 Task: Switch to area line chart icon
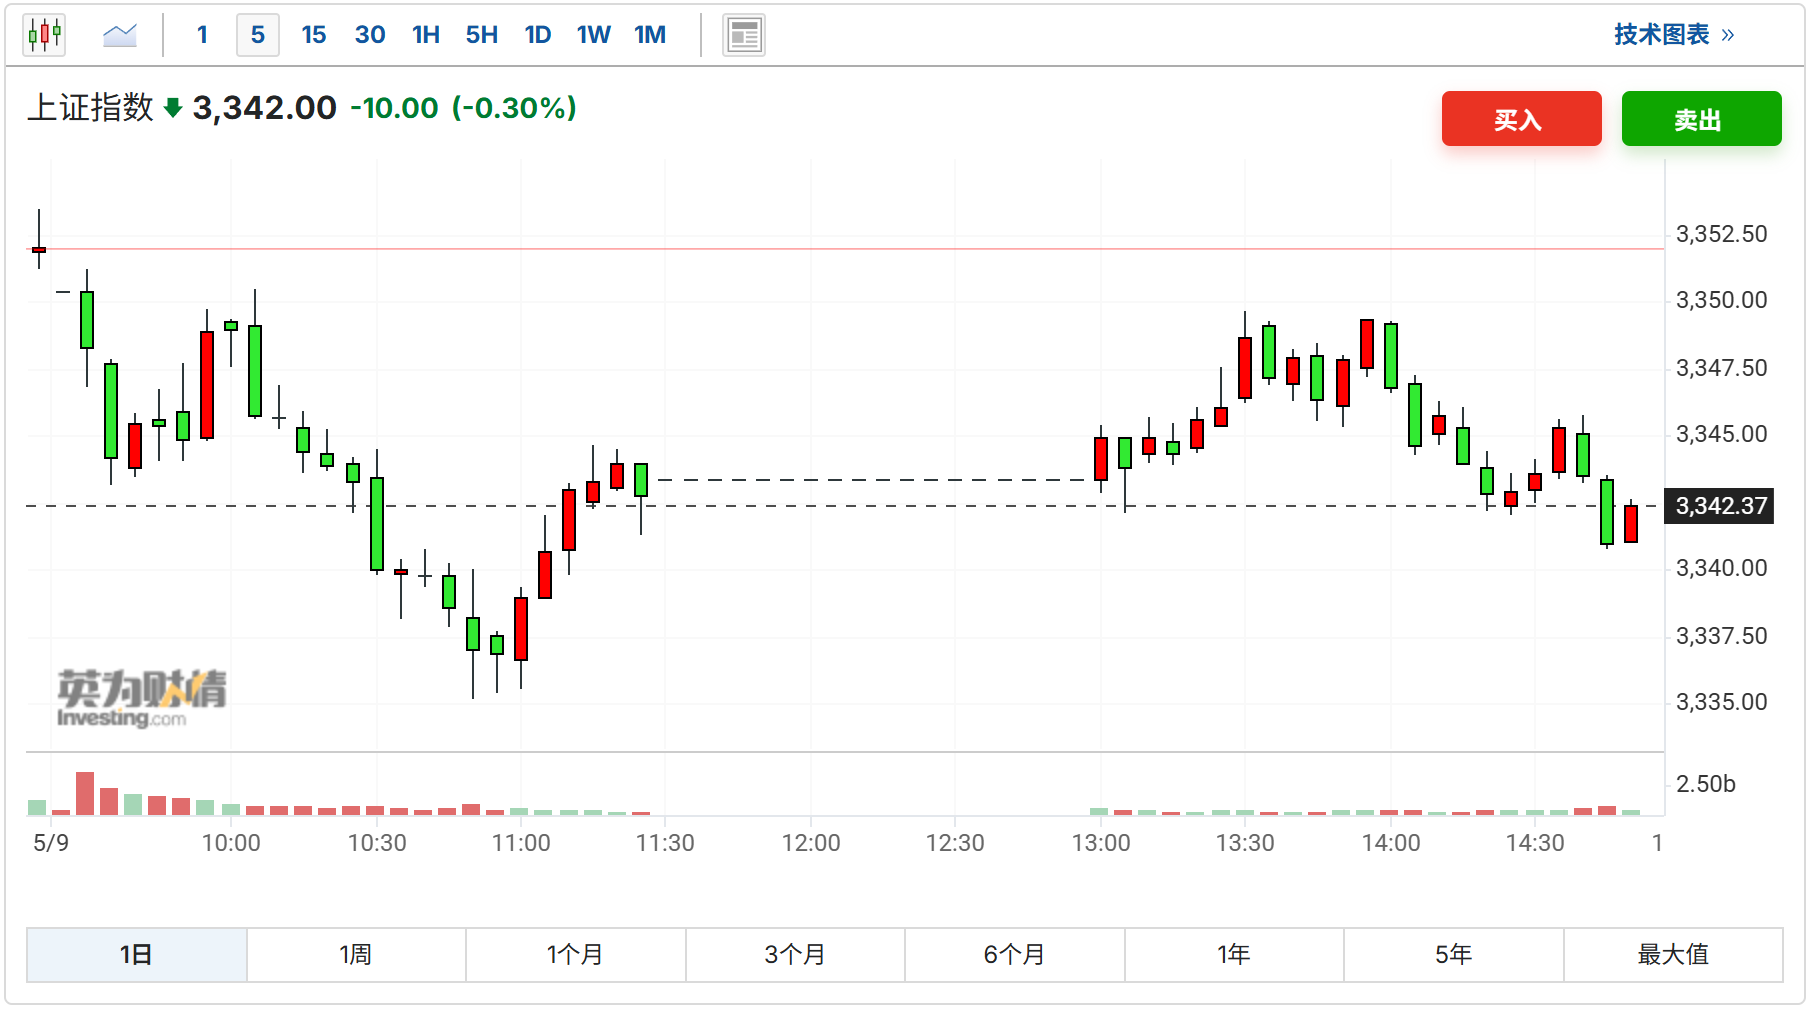pyautogui.click(x=120, y=35)
